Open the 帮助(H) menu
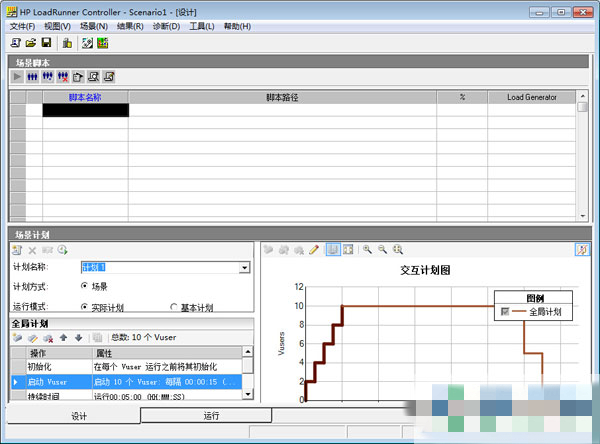Viewport: 600px width, 444px height. coord(237,26)
